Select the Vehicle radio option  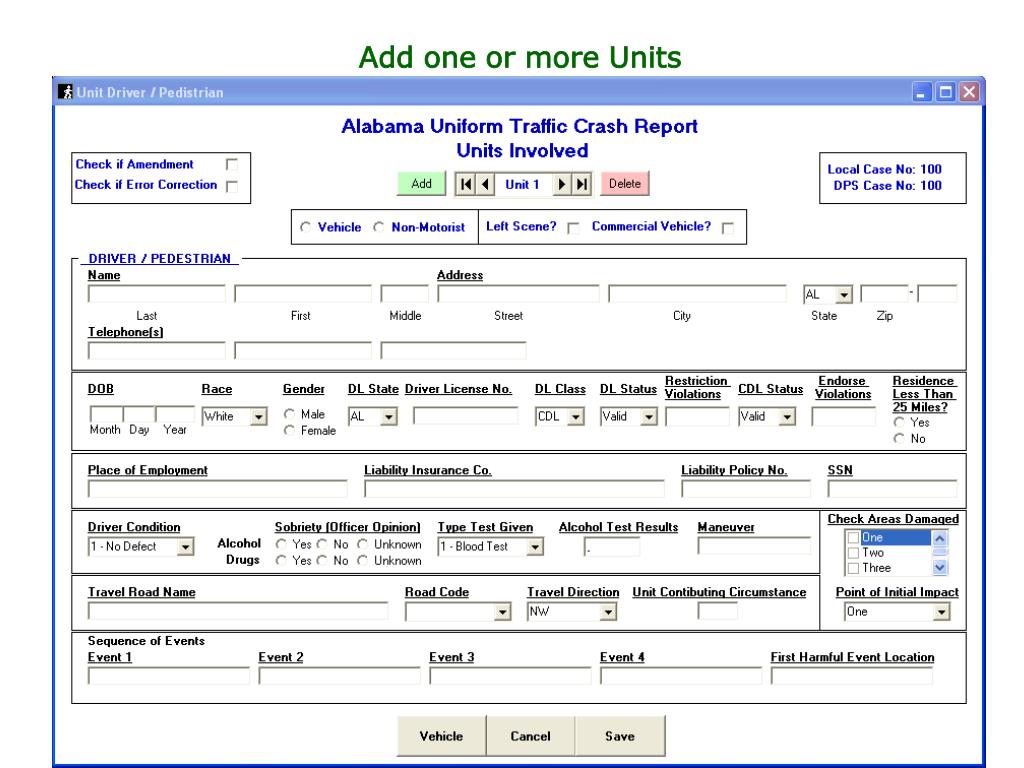click(305, 227)
